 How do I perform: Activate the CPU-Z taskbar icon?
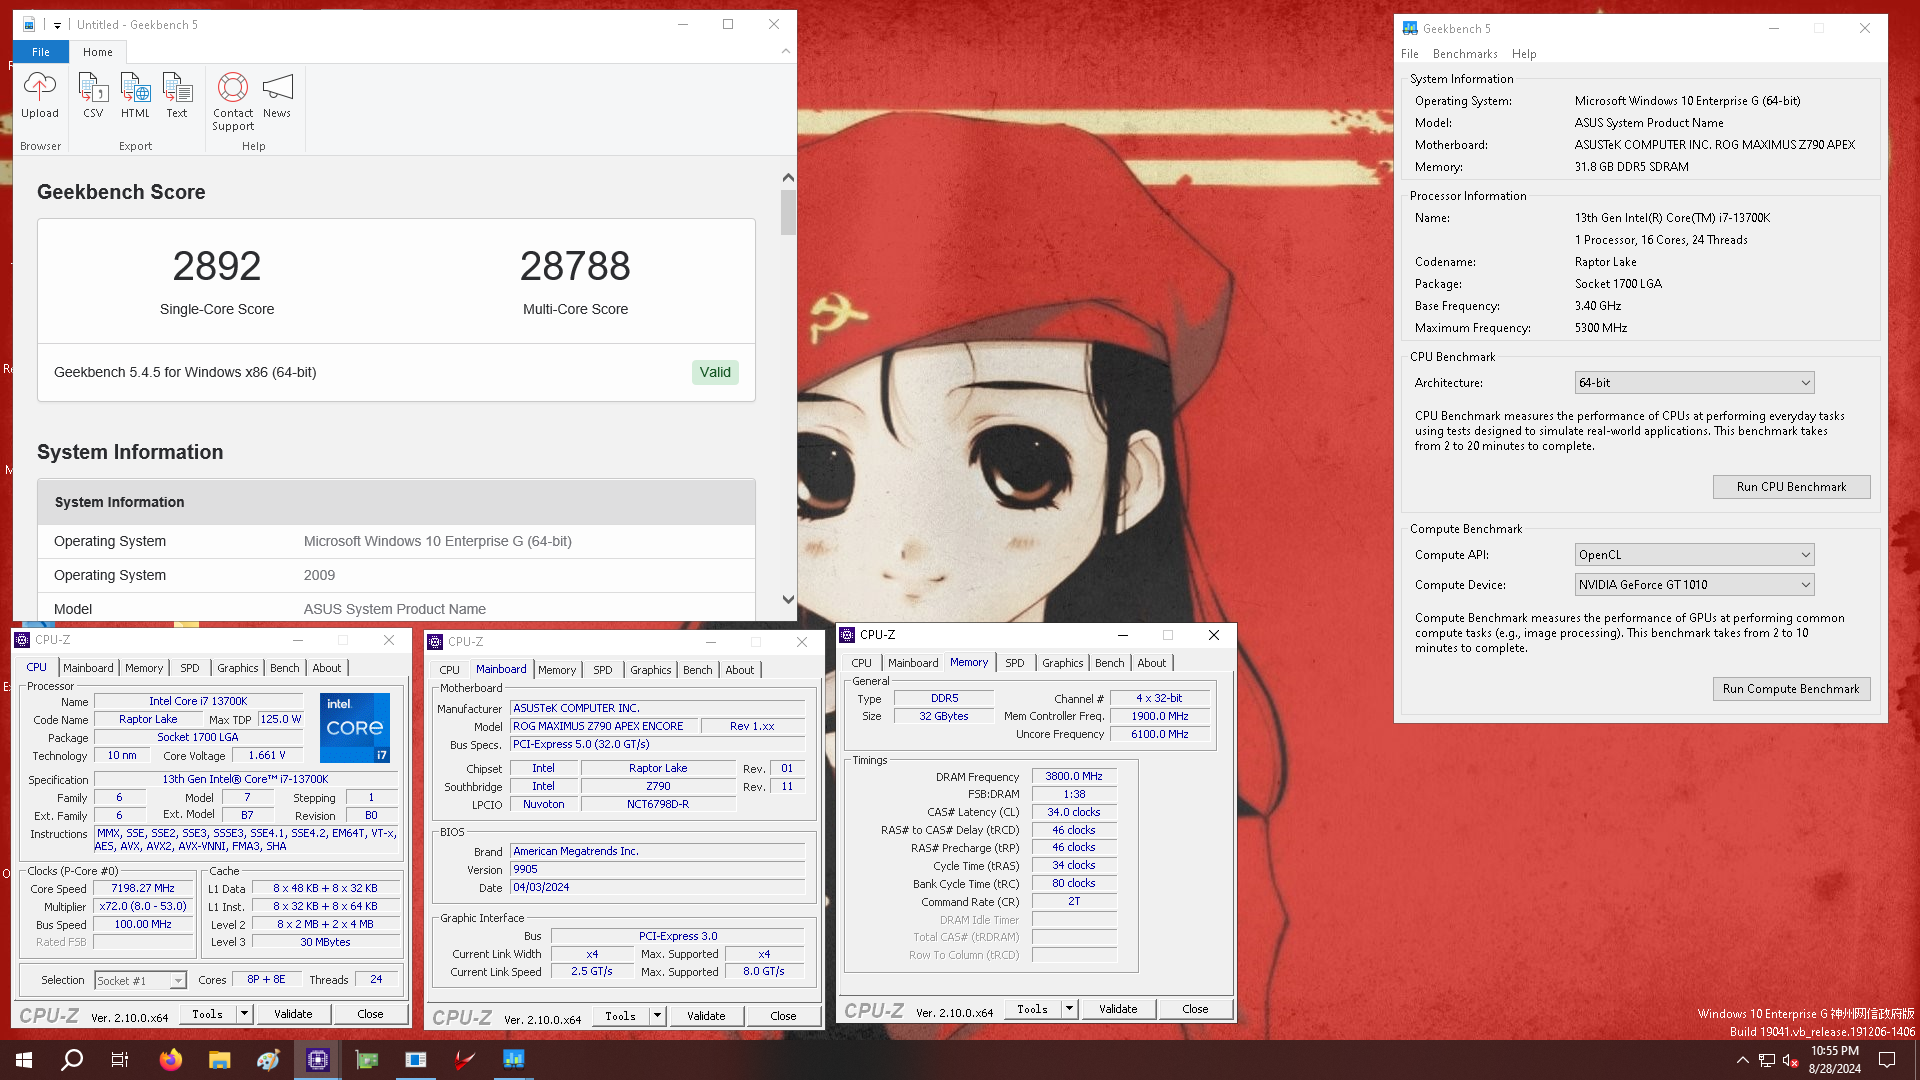point(318,1060)
